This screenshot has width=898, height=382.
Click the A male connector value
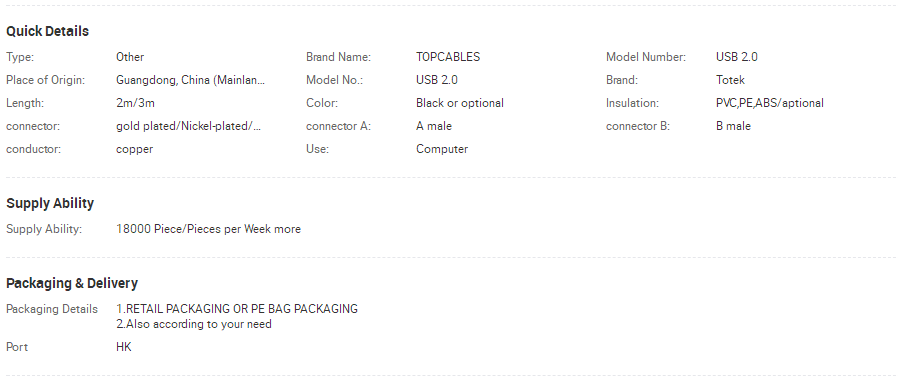point(434,126)
